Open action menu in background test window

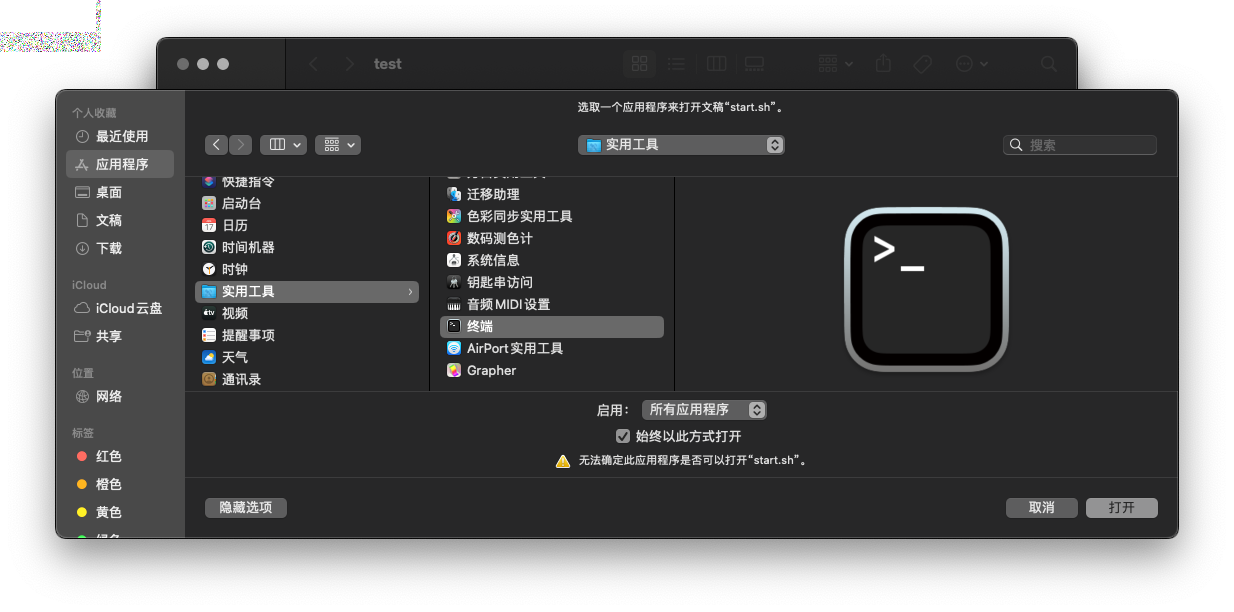coord(972,63)
